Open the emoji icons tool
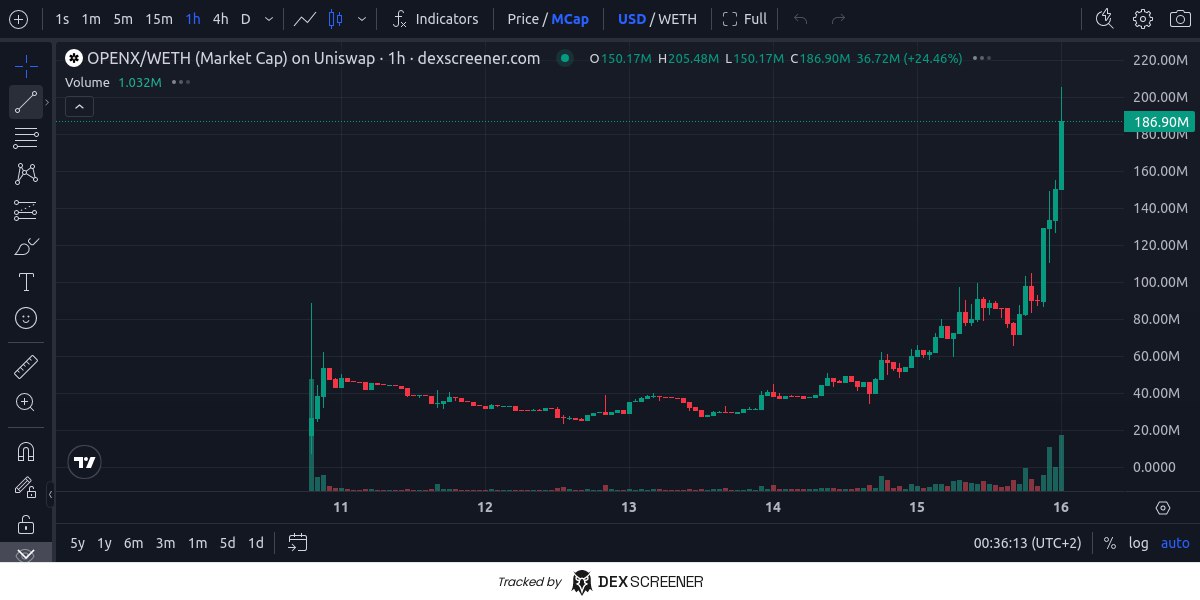1200x600 pixels. (x=26, y=318)
